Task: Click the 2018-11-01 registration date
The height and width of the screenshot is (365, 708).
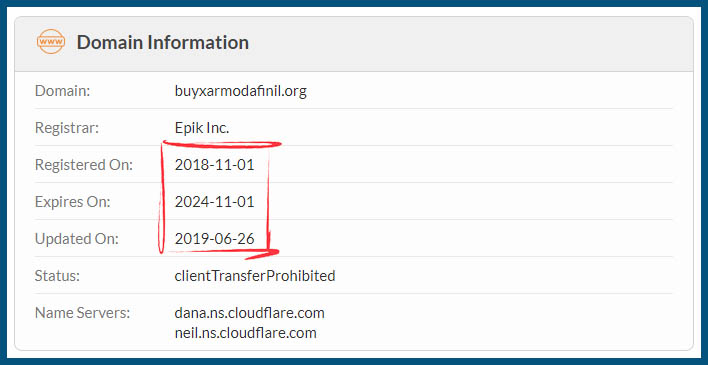Action: pyautogui.click(x=214, y=165)
